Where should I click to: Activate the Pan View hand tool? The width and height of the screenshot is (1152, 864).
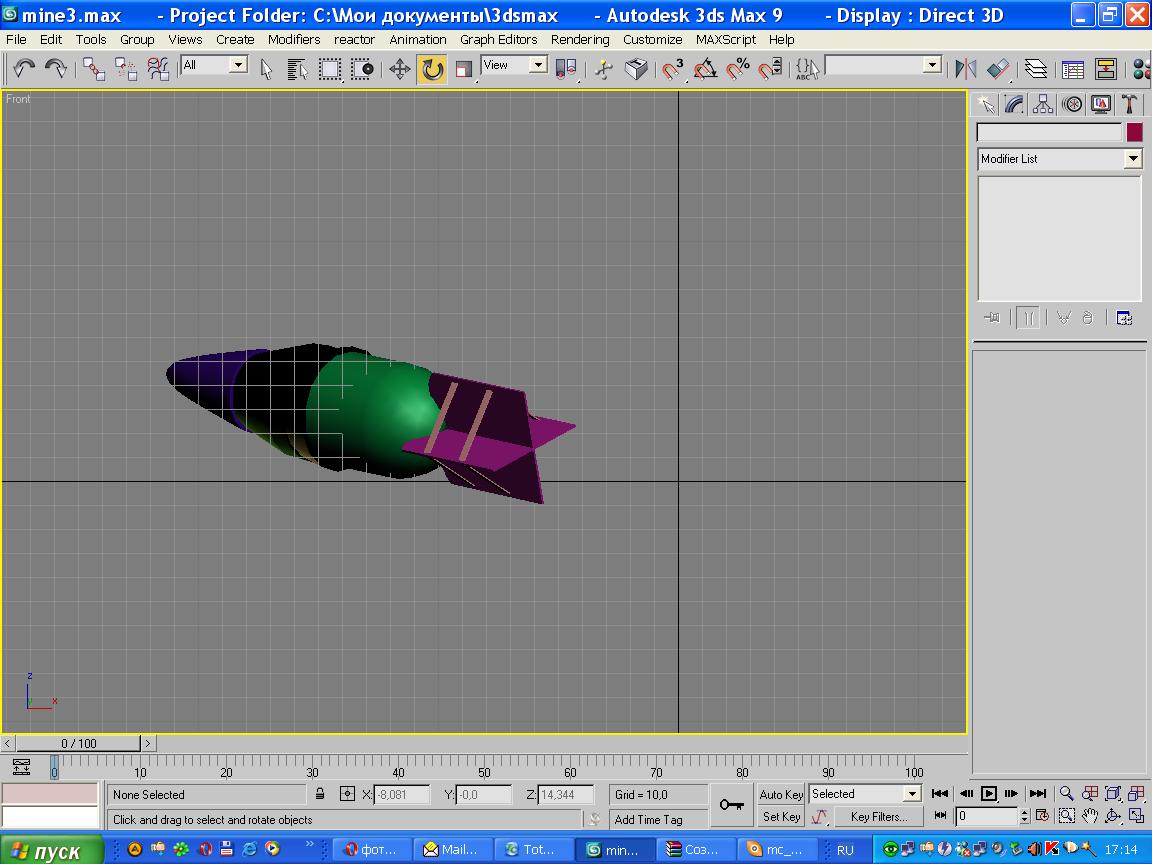(x=1090, y=816)
